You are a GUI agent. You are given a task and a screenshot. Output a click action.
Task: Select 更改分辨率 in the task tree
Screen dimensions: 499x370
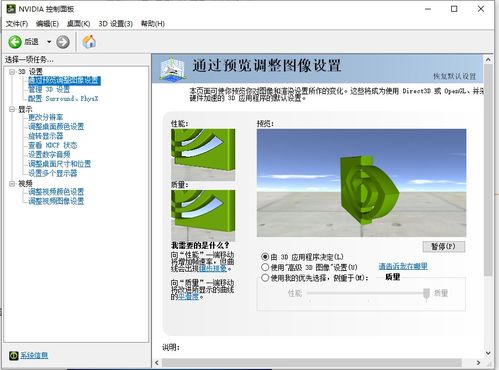click(46, 117)
